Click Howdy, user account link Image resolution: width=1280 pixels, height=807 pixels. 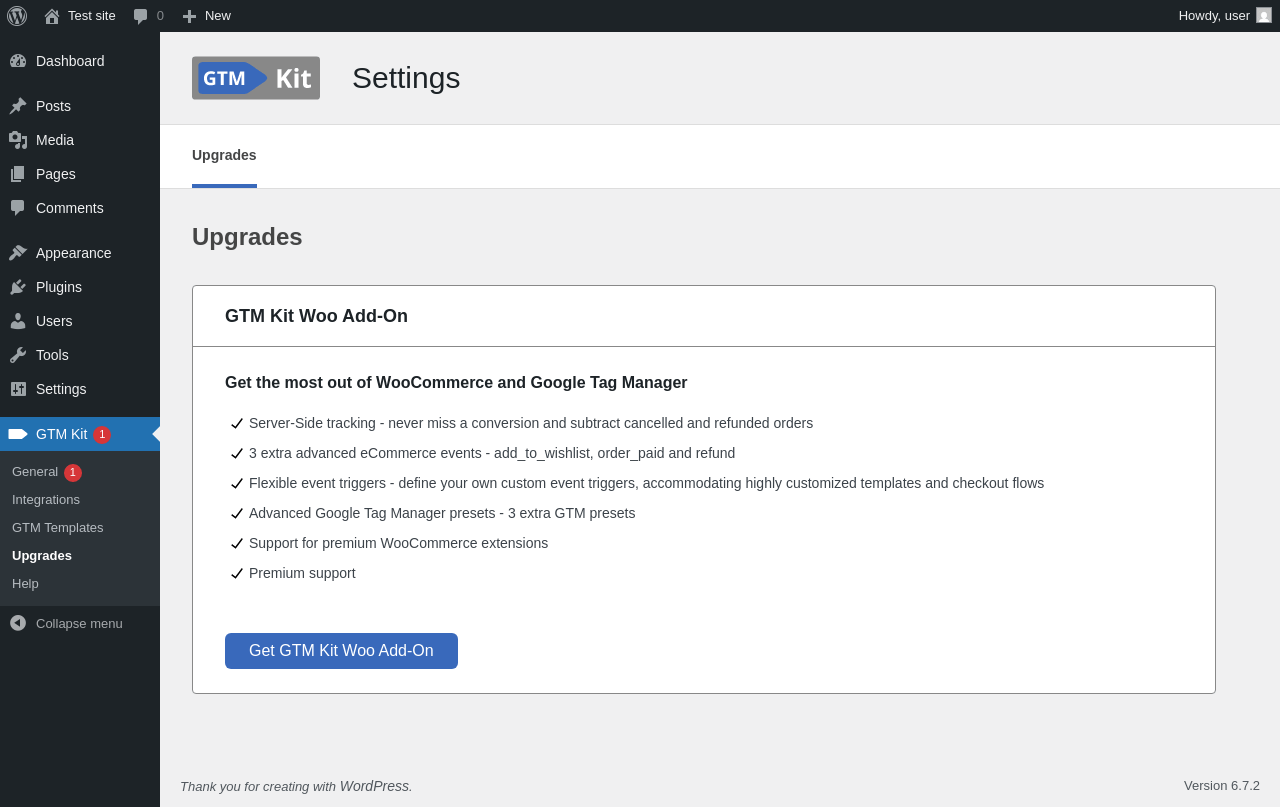coord(1225,16)
